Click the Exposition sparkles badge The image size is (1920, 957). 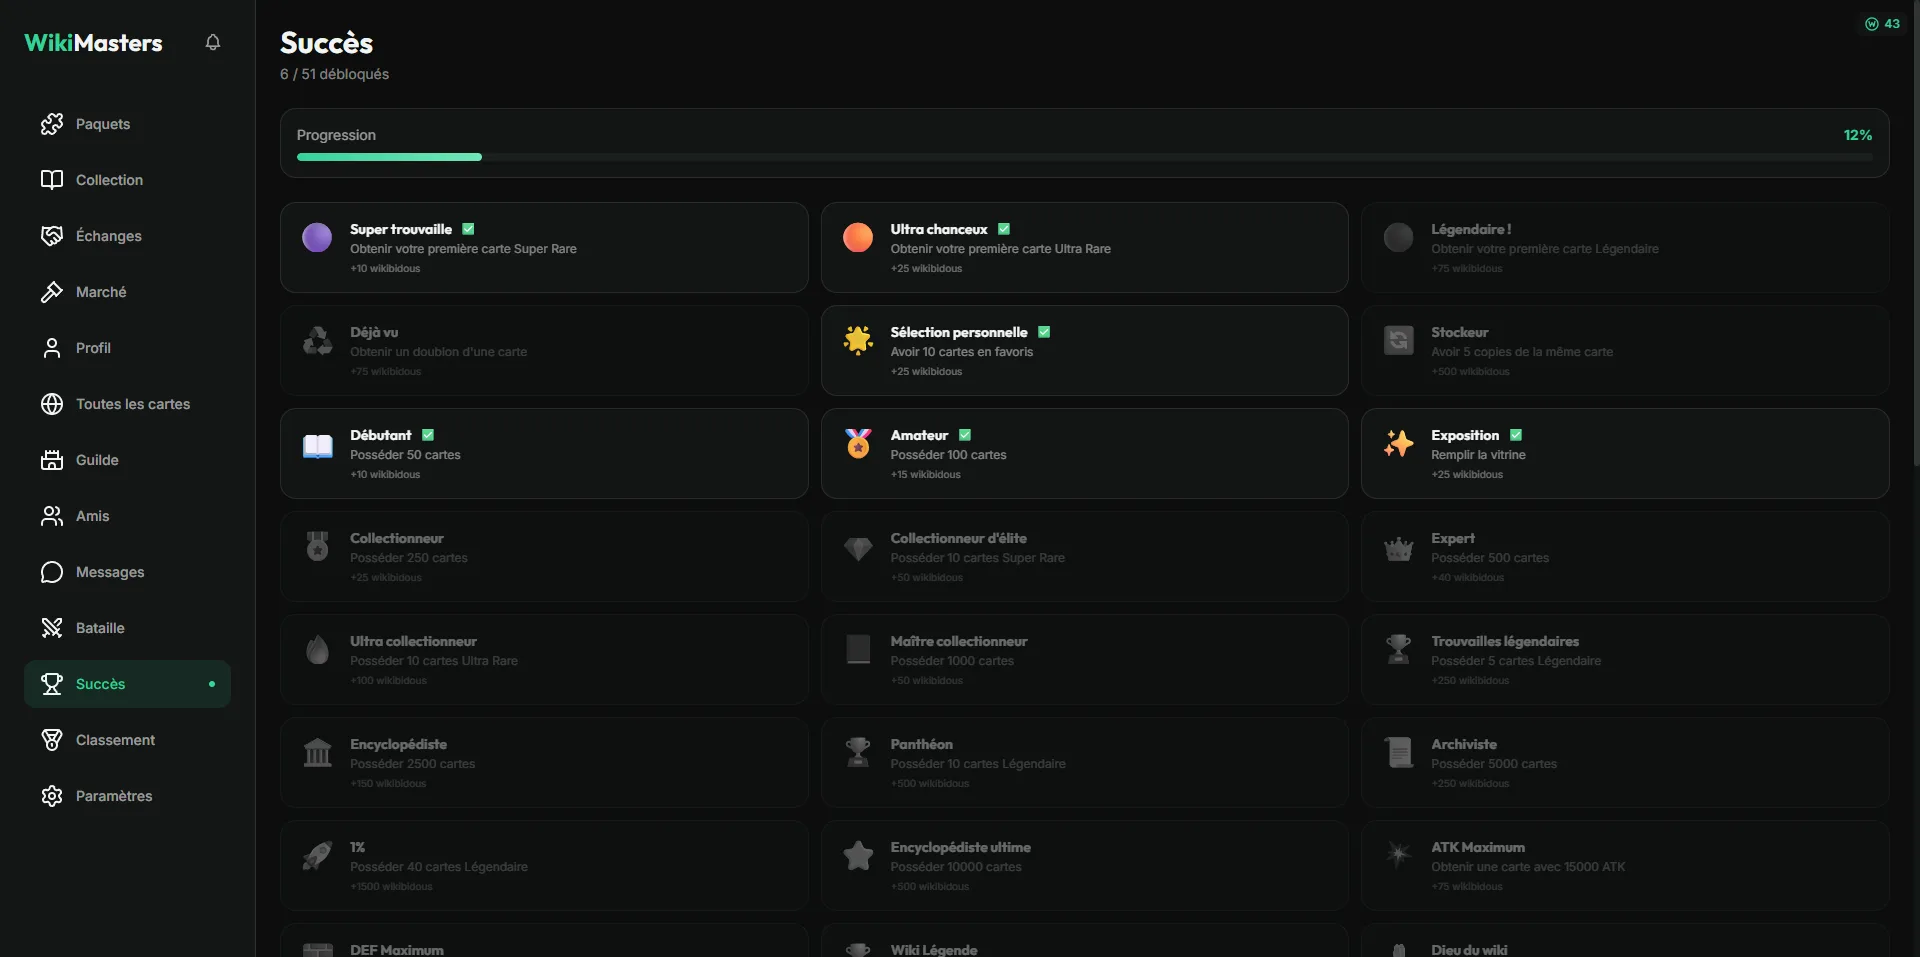pos(1399,444)
